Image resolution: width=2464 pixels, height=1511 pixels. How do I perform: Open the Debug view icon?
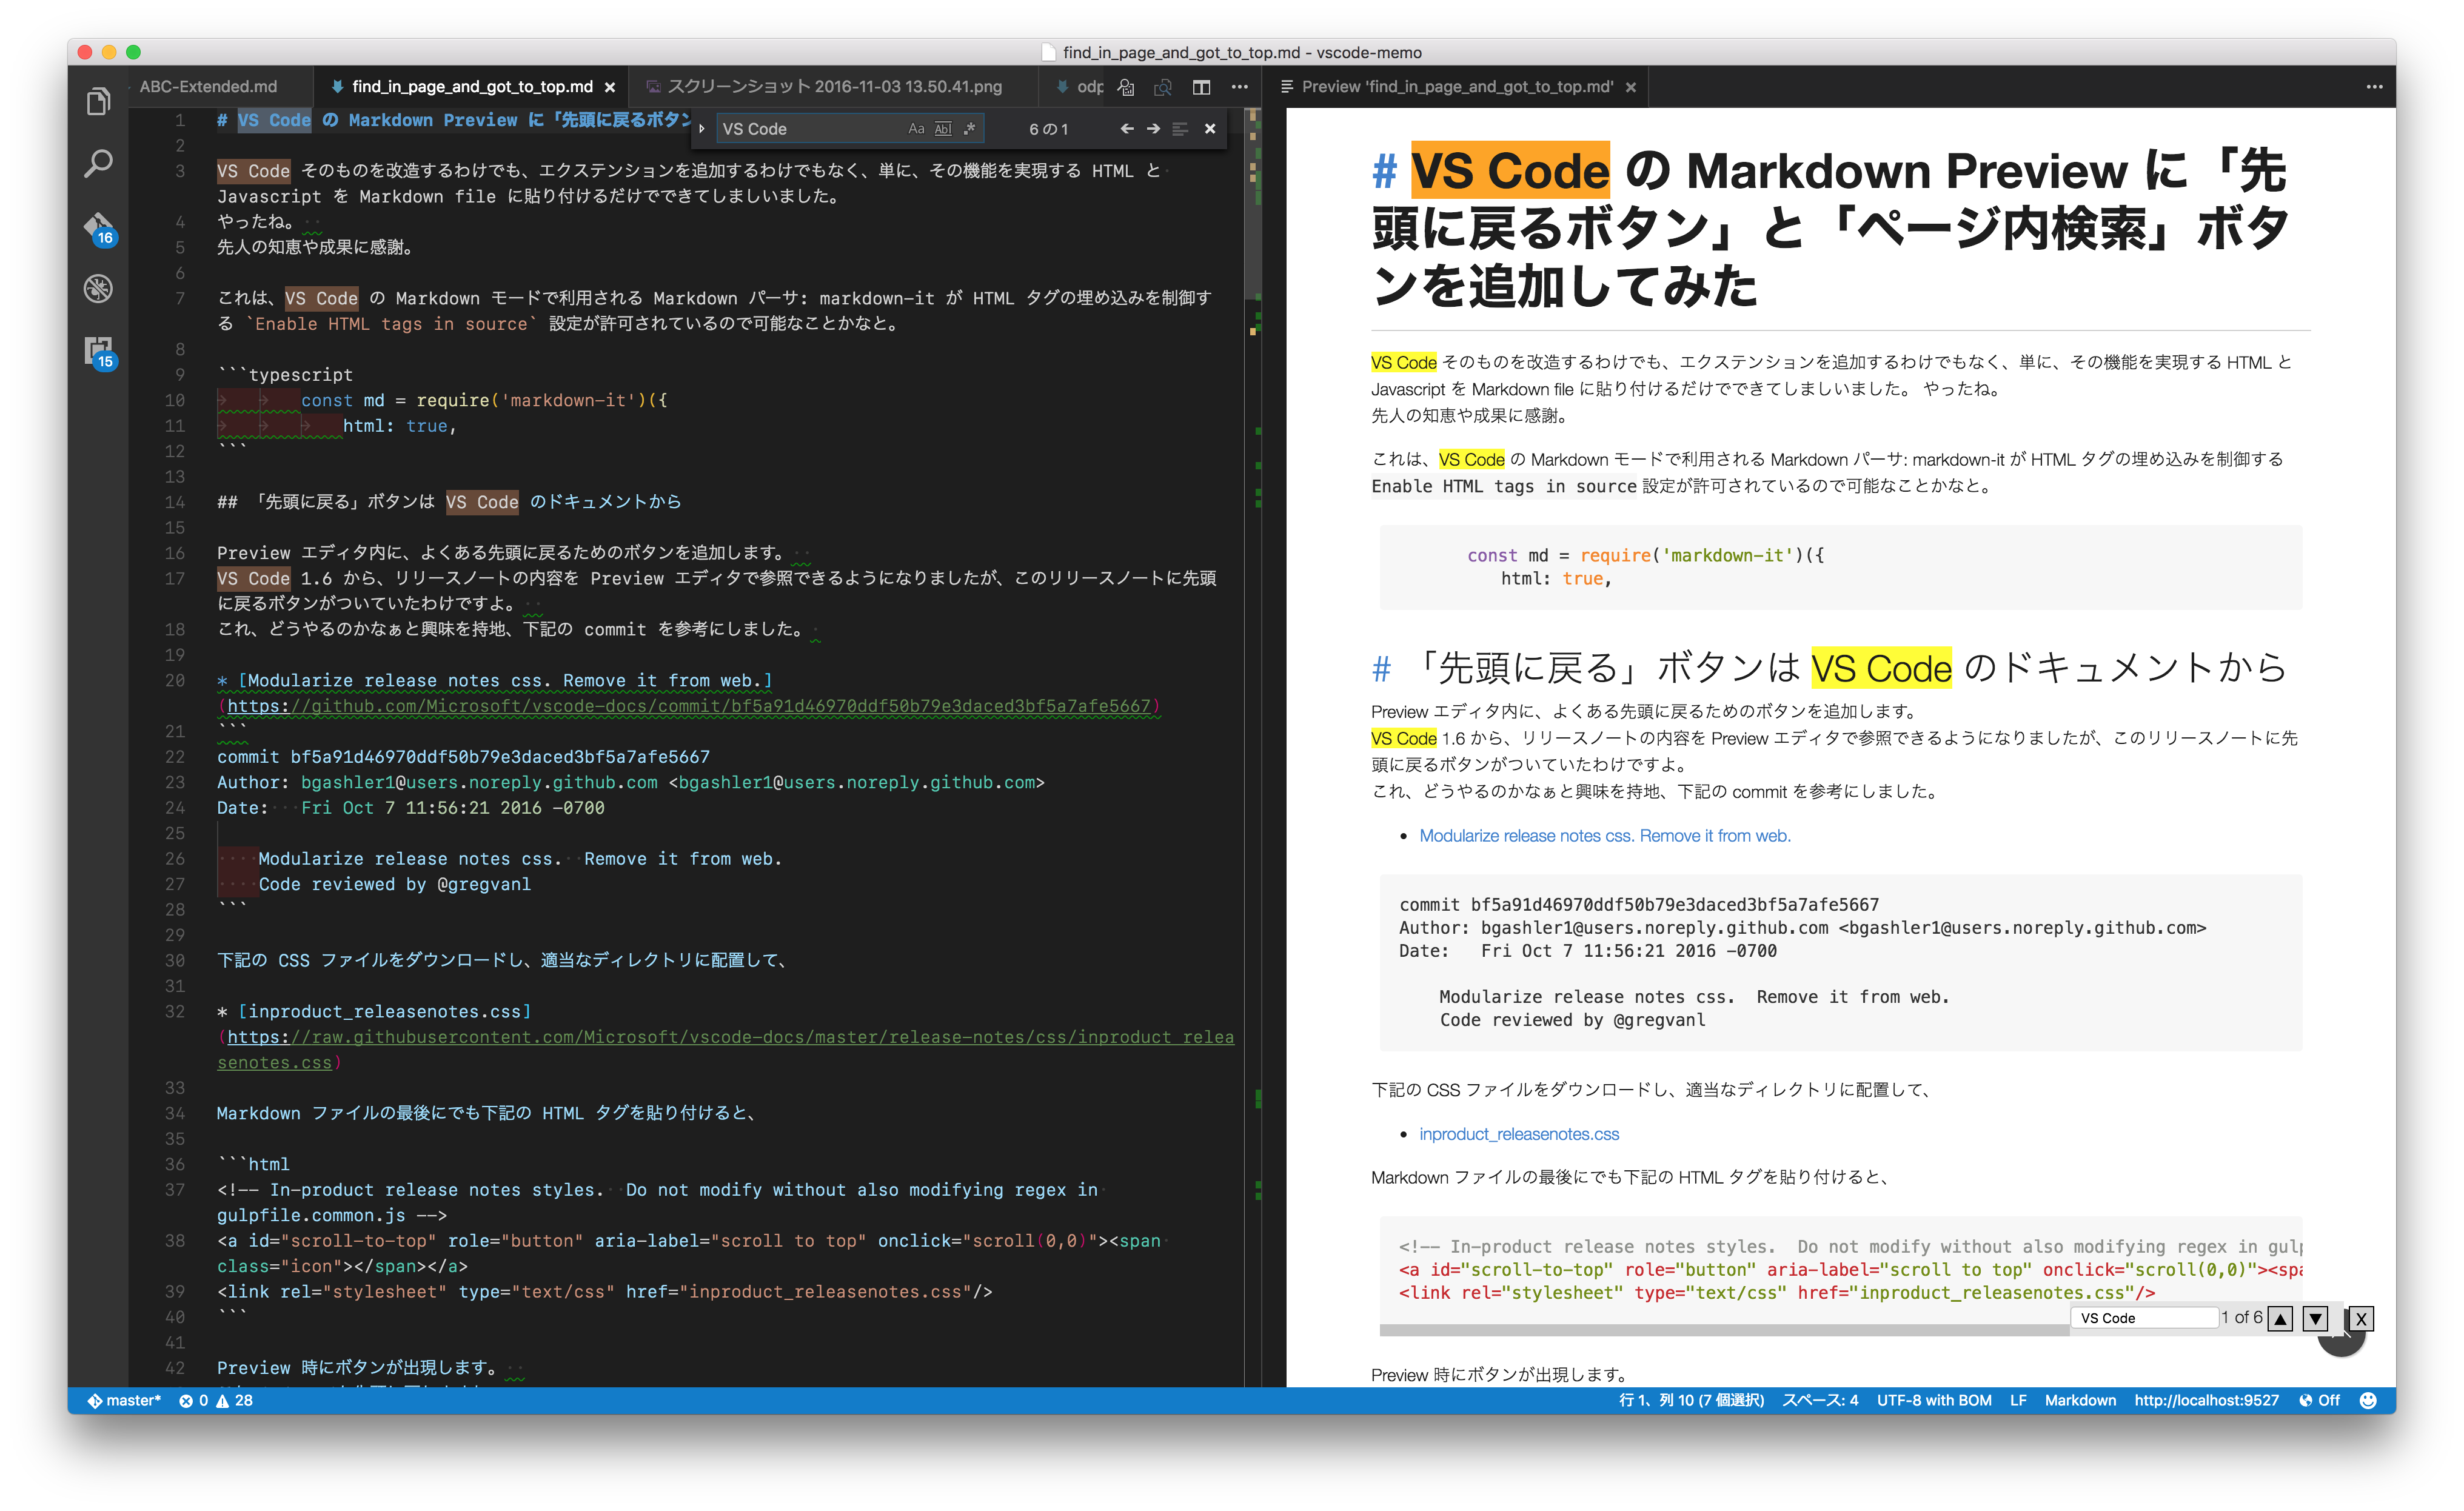99,289
